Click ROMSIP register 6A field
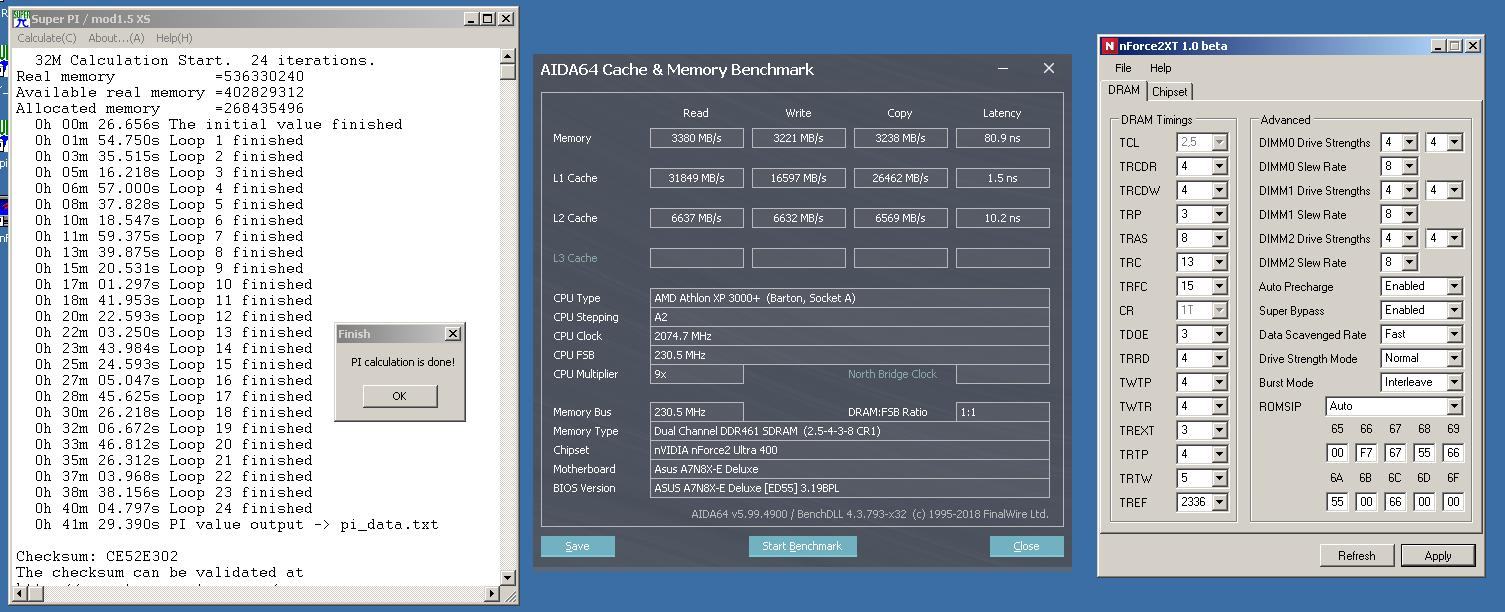1505x612 pixels. 1337,502
